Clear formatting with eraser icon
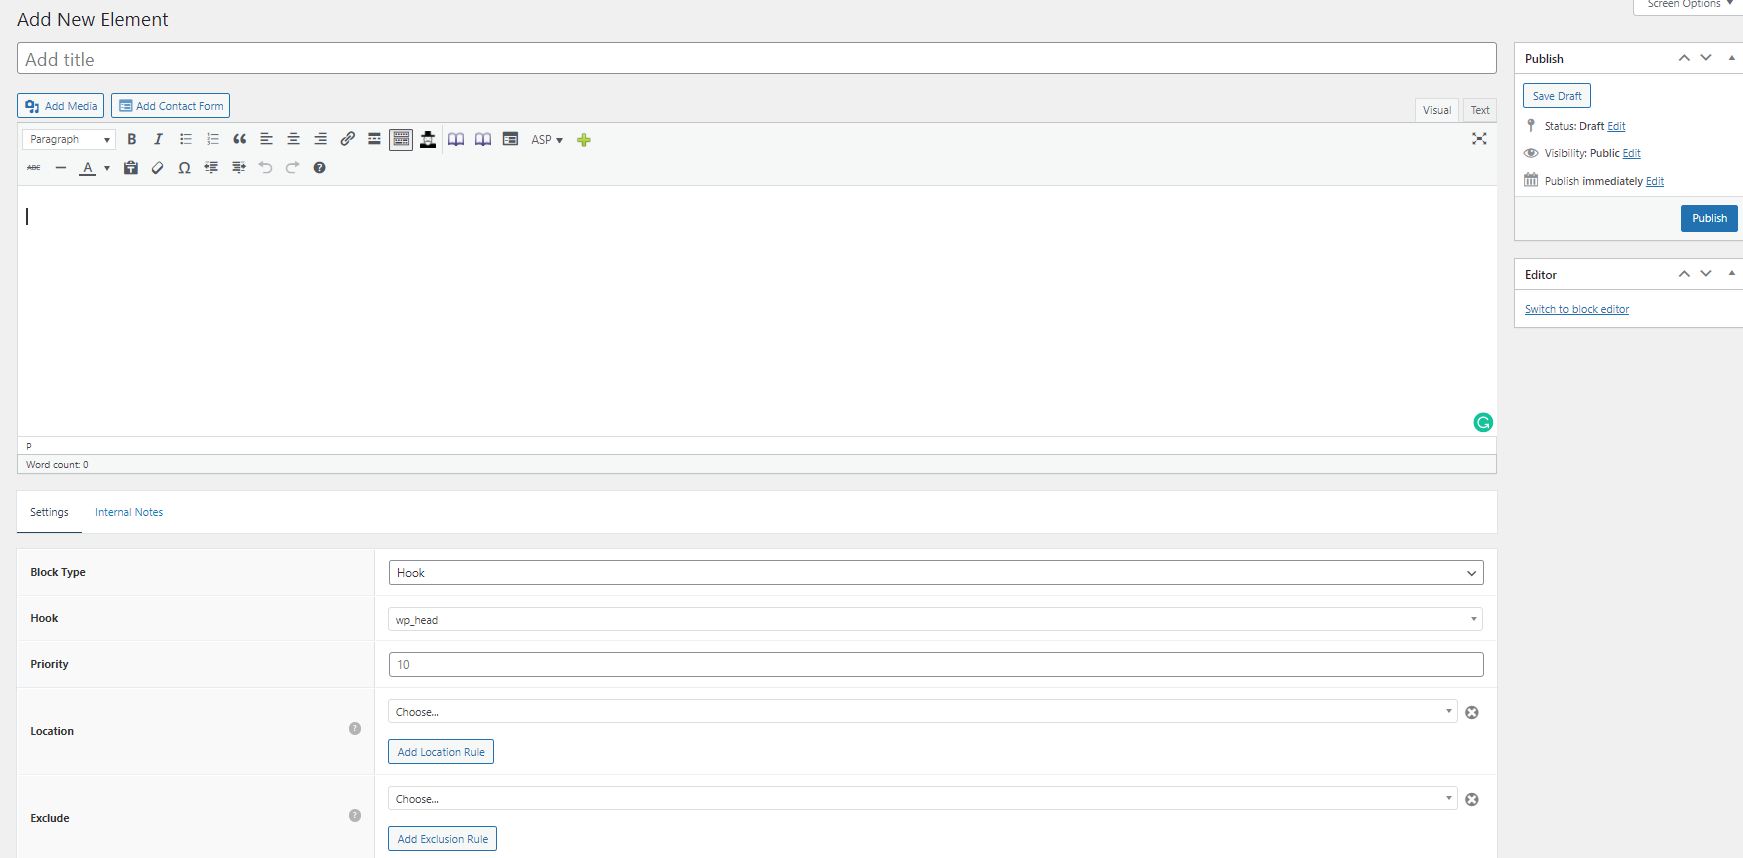This screenshot has width=1743, height=858. (x=157, y=167)
